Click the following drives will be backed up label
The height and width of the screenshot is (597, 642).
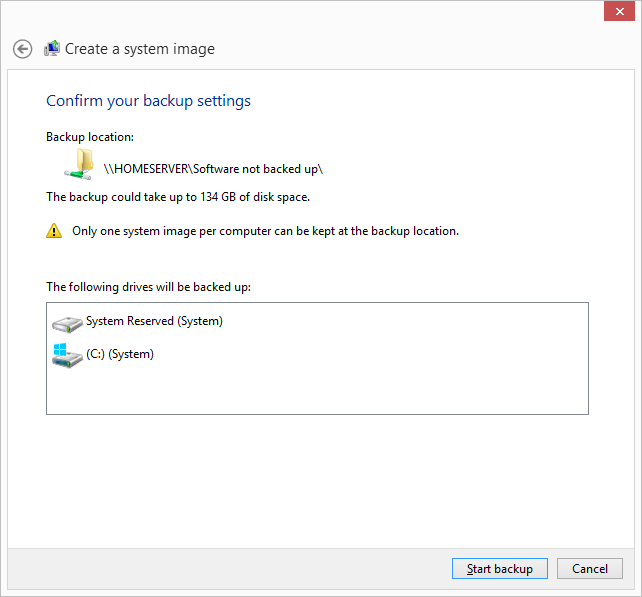click(148, 287)
